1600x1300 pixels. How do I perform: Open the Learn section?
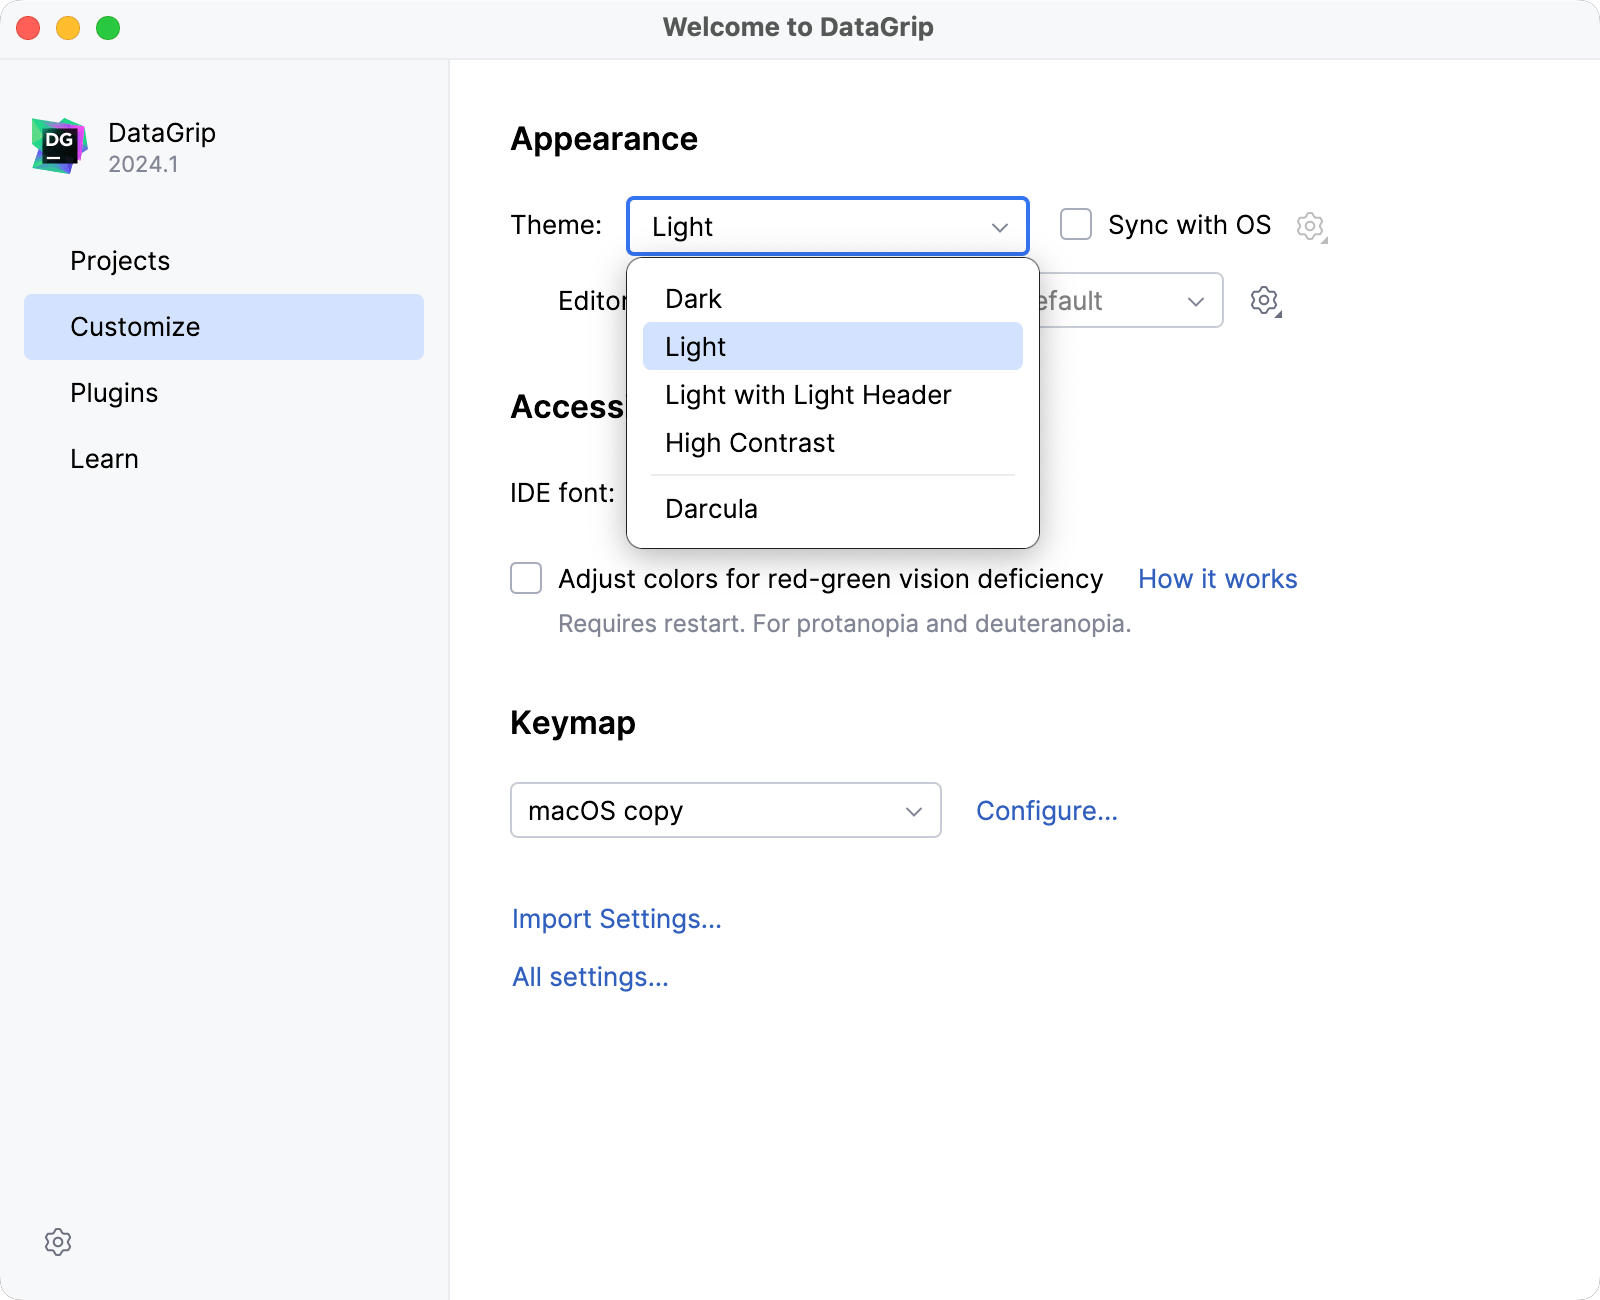pos(104,458)
